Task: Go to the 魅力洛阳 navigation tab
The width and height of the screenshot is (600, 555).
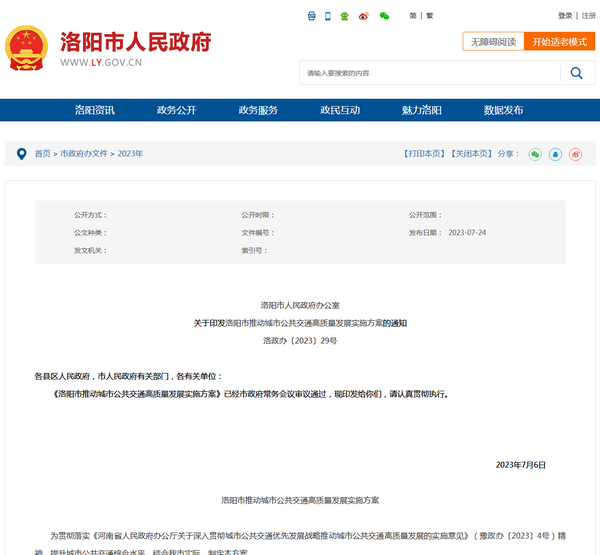Action: click(421, 110)
